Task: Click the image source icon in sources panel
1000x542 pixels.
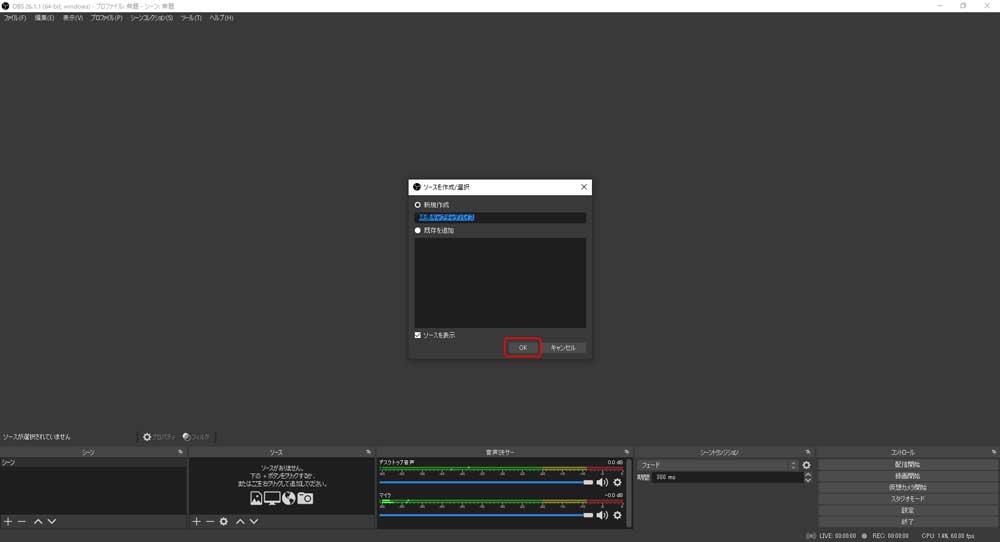Action: pos(256,499)
